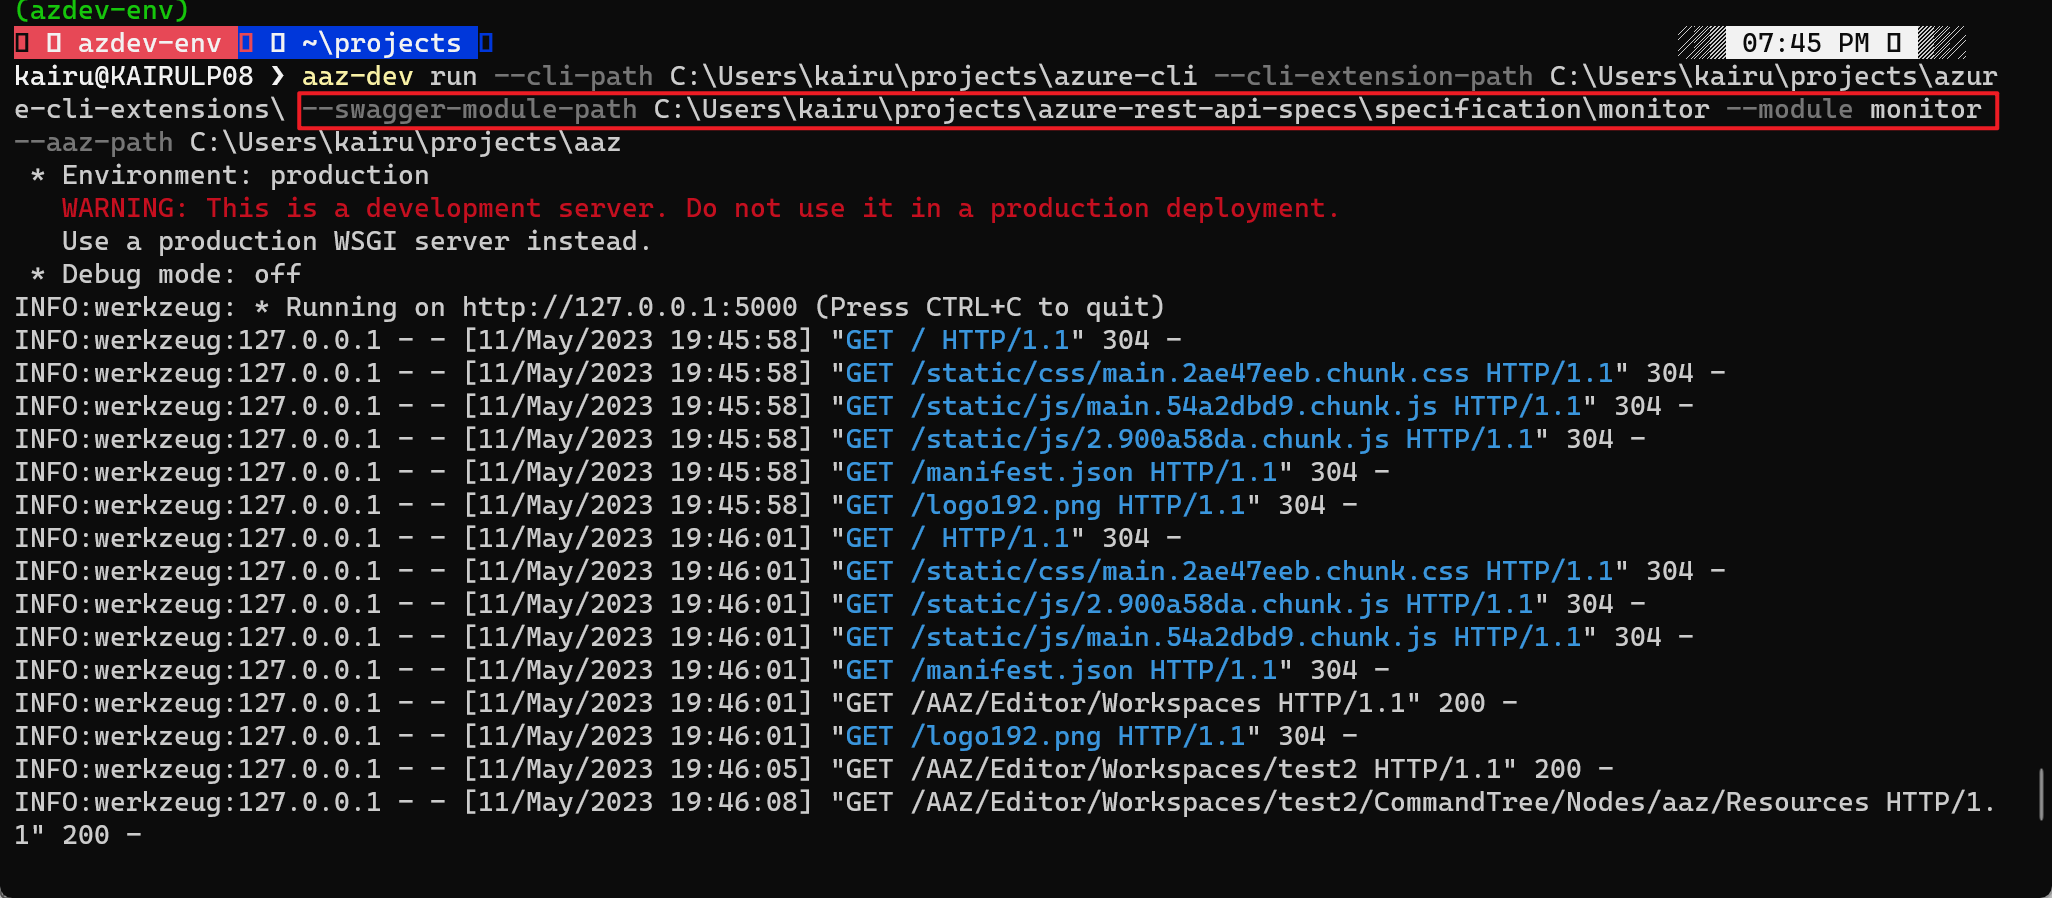Click the '--cli-extension-path' argument
Screen dimensions: 2052x898
point(1373,76)
